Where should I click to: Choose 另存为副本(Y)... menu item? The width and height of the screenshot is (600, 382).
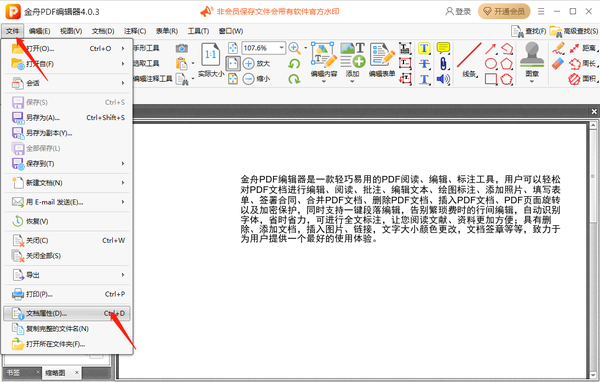67,133
